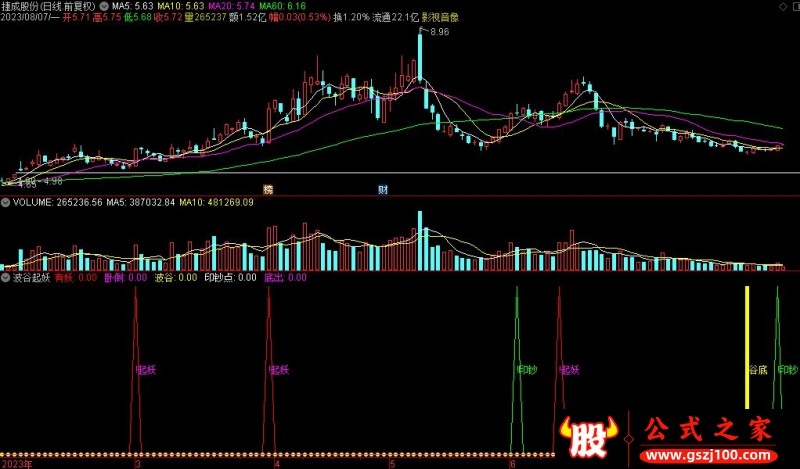Click the first 起妖 signal label
The height and width of the screenshot is (469, 800).
click(146, 370)
